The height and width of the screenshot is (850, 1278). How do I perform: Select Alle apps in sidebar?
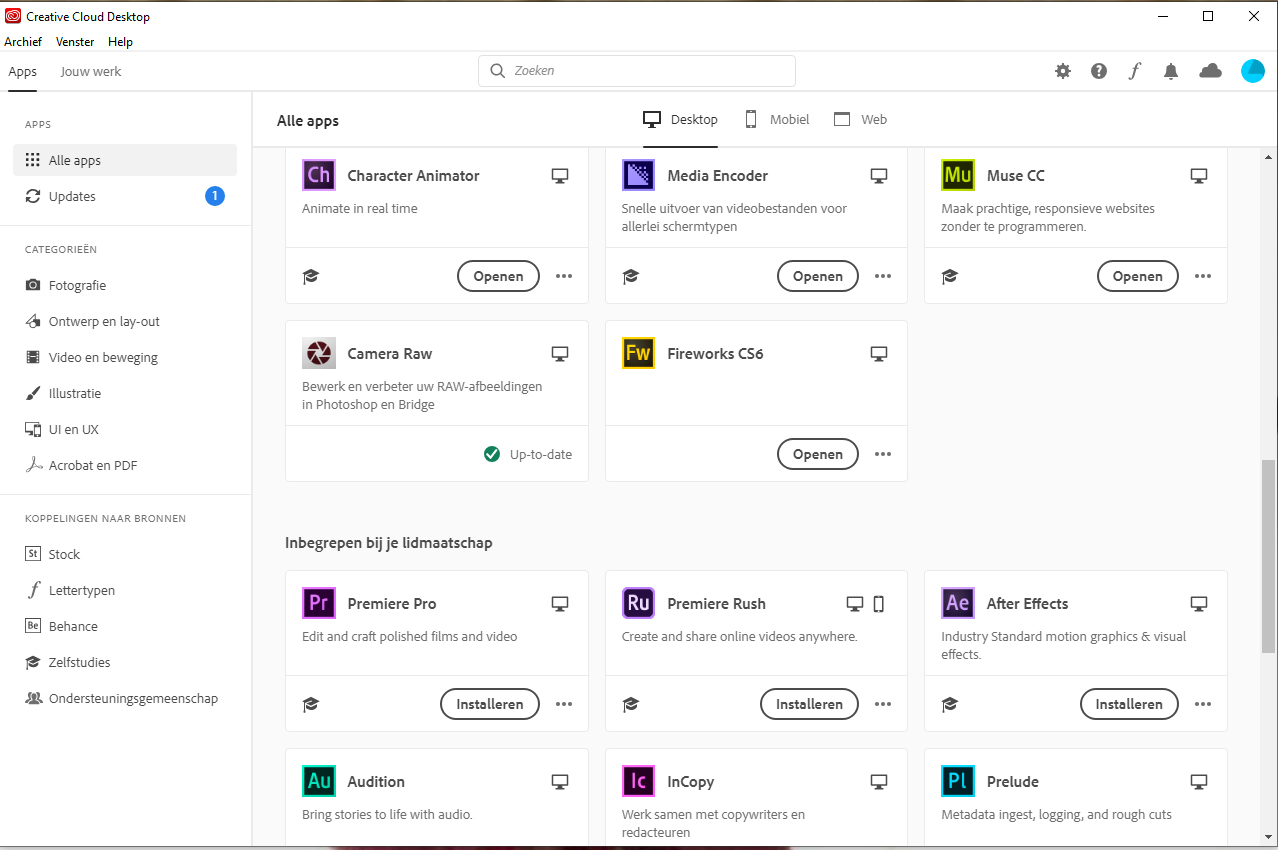(125, 160)
